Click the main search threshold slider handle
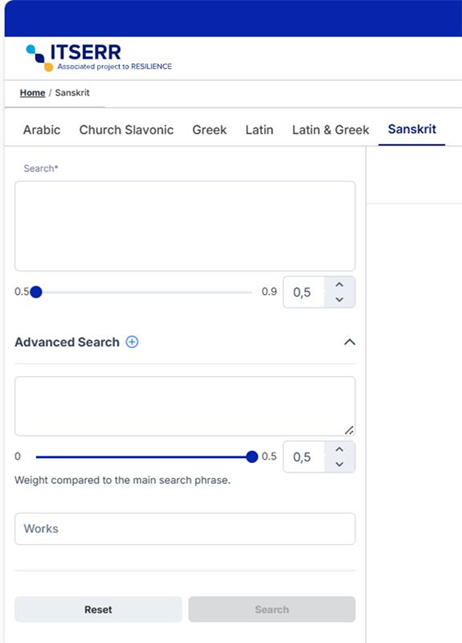Screen dimensions: 462x643 click(x=36, y=292)
